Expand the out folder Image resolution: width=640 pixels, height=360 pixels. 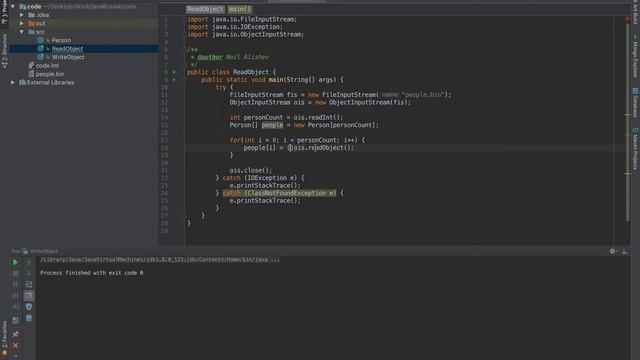22,23
